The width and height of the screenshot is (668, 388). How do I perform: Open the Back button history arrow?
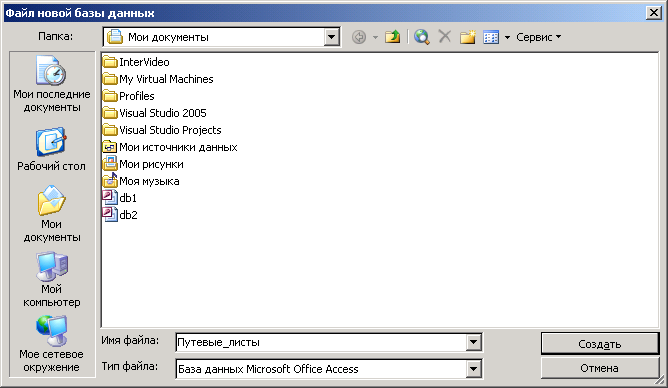[375, 37]
